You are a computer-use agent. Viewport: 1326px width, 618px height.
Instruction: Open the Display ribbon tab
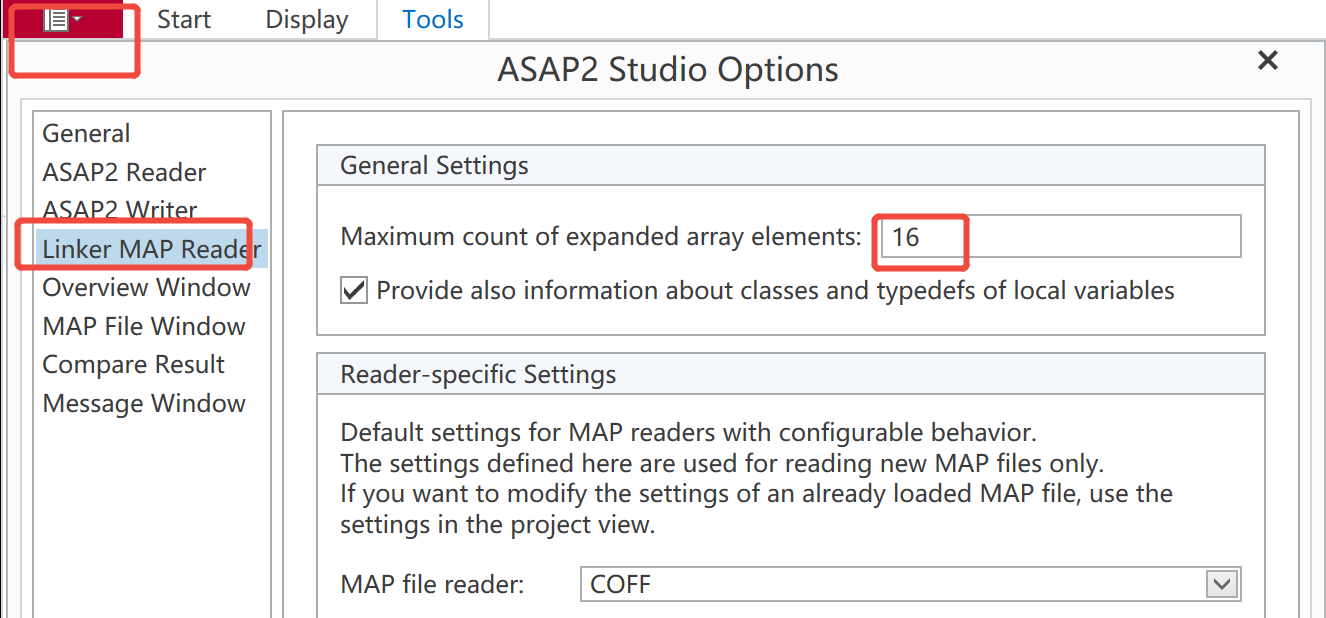(306, 20)
